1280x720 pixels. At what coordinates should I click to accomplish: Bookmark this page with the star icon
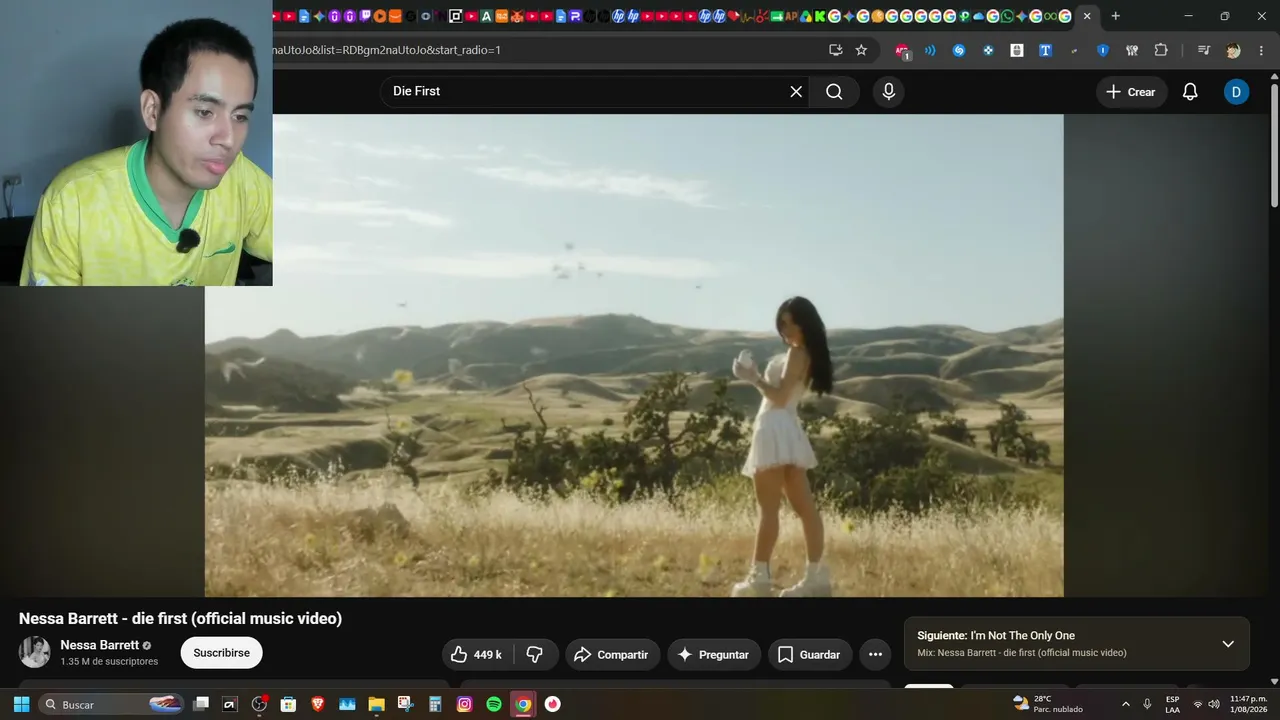[861, 50]
